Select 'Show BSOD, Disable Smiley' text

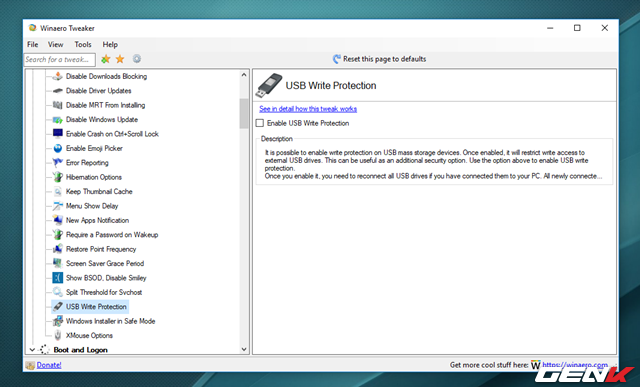[106, 278]
